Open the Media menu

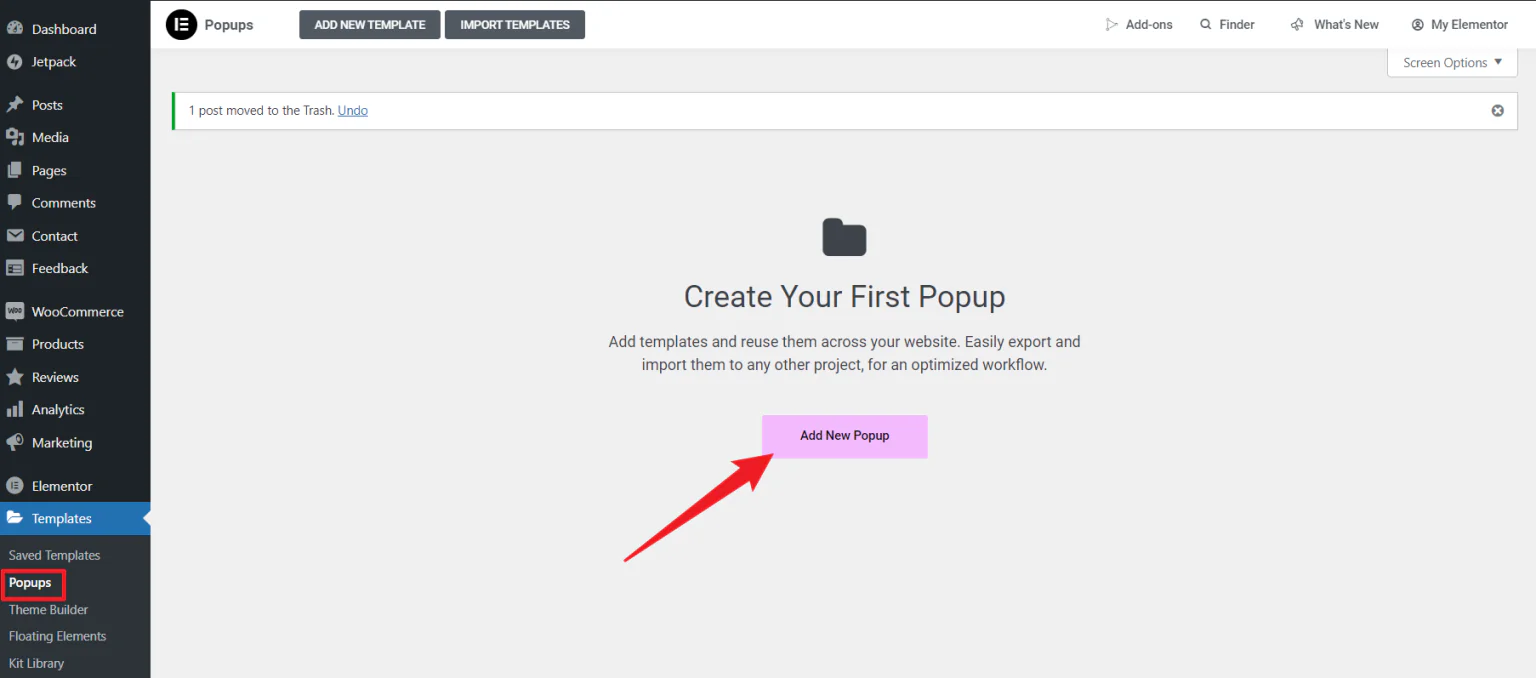point(75,137)
